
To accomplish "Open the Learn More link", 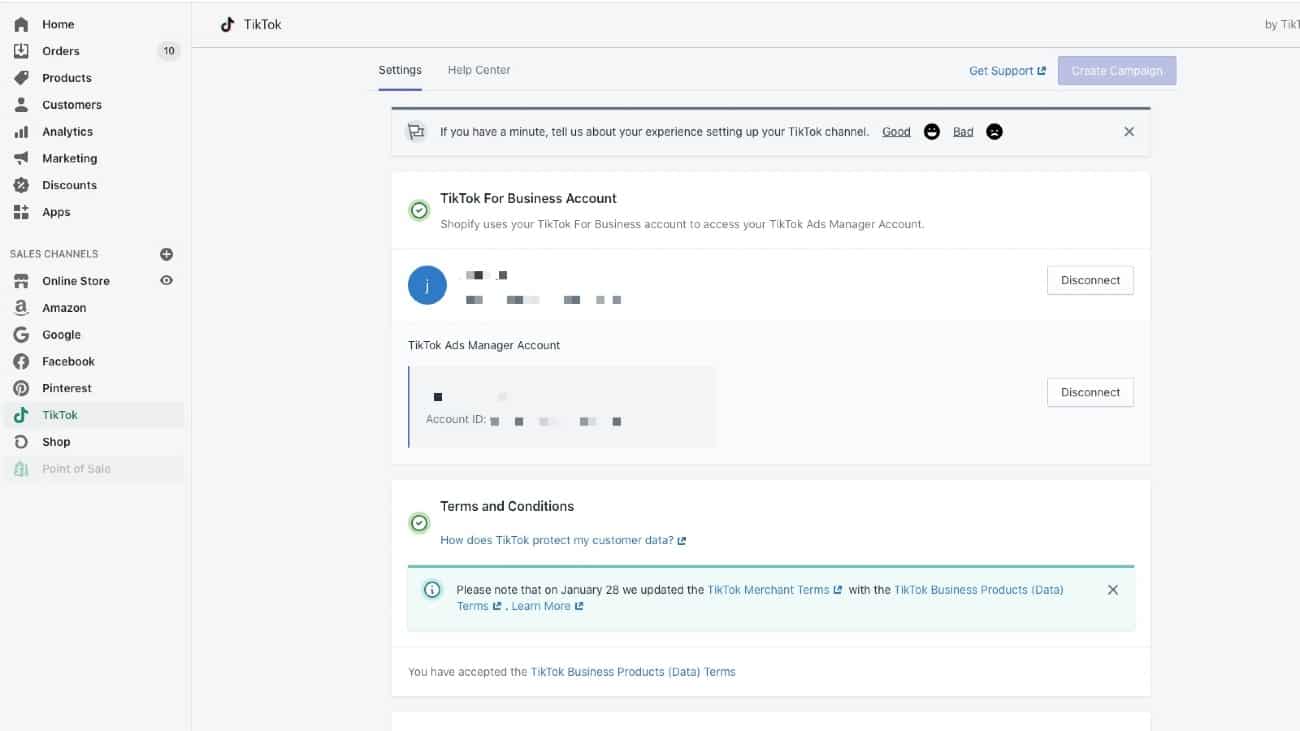I will 547,606.
